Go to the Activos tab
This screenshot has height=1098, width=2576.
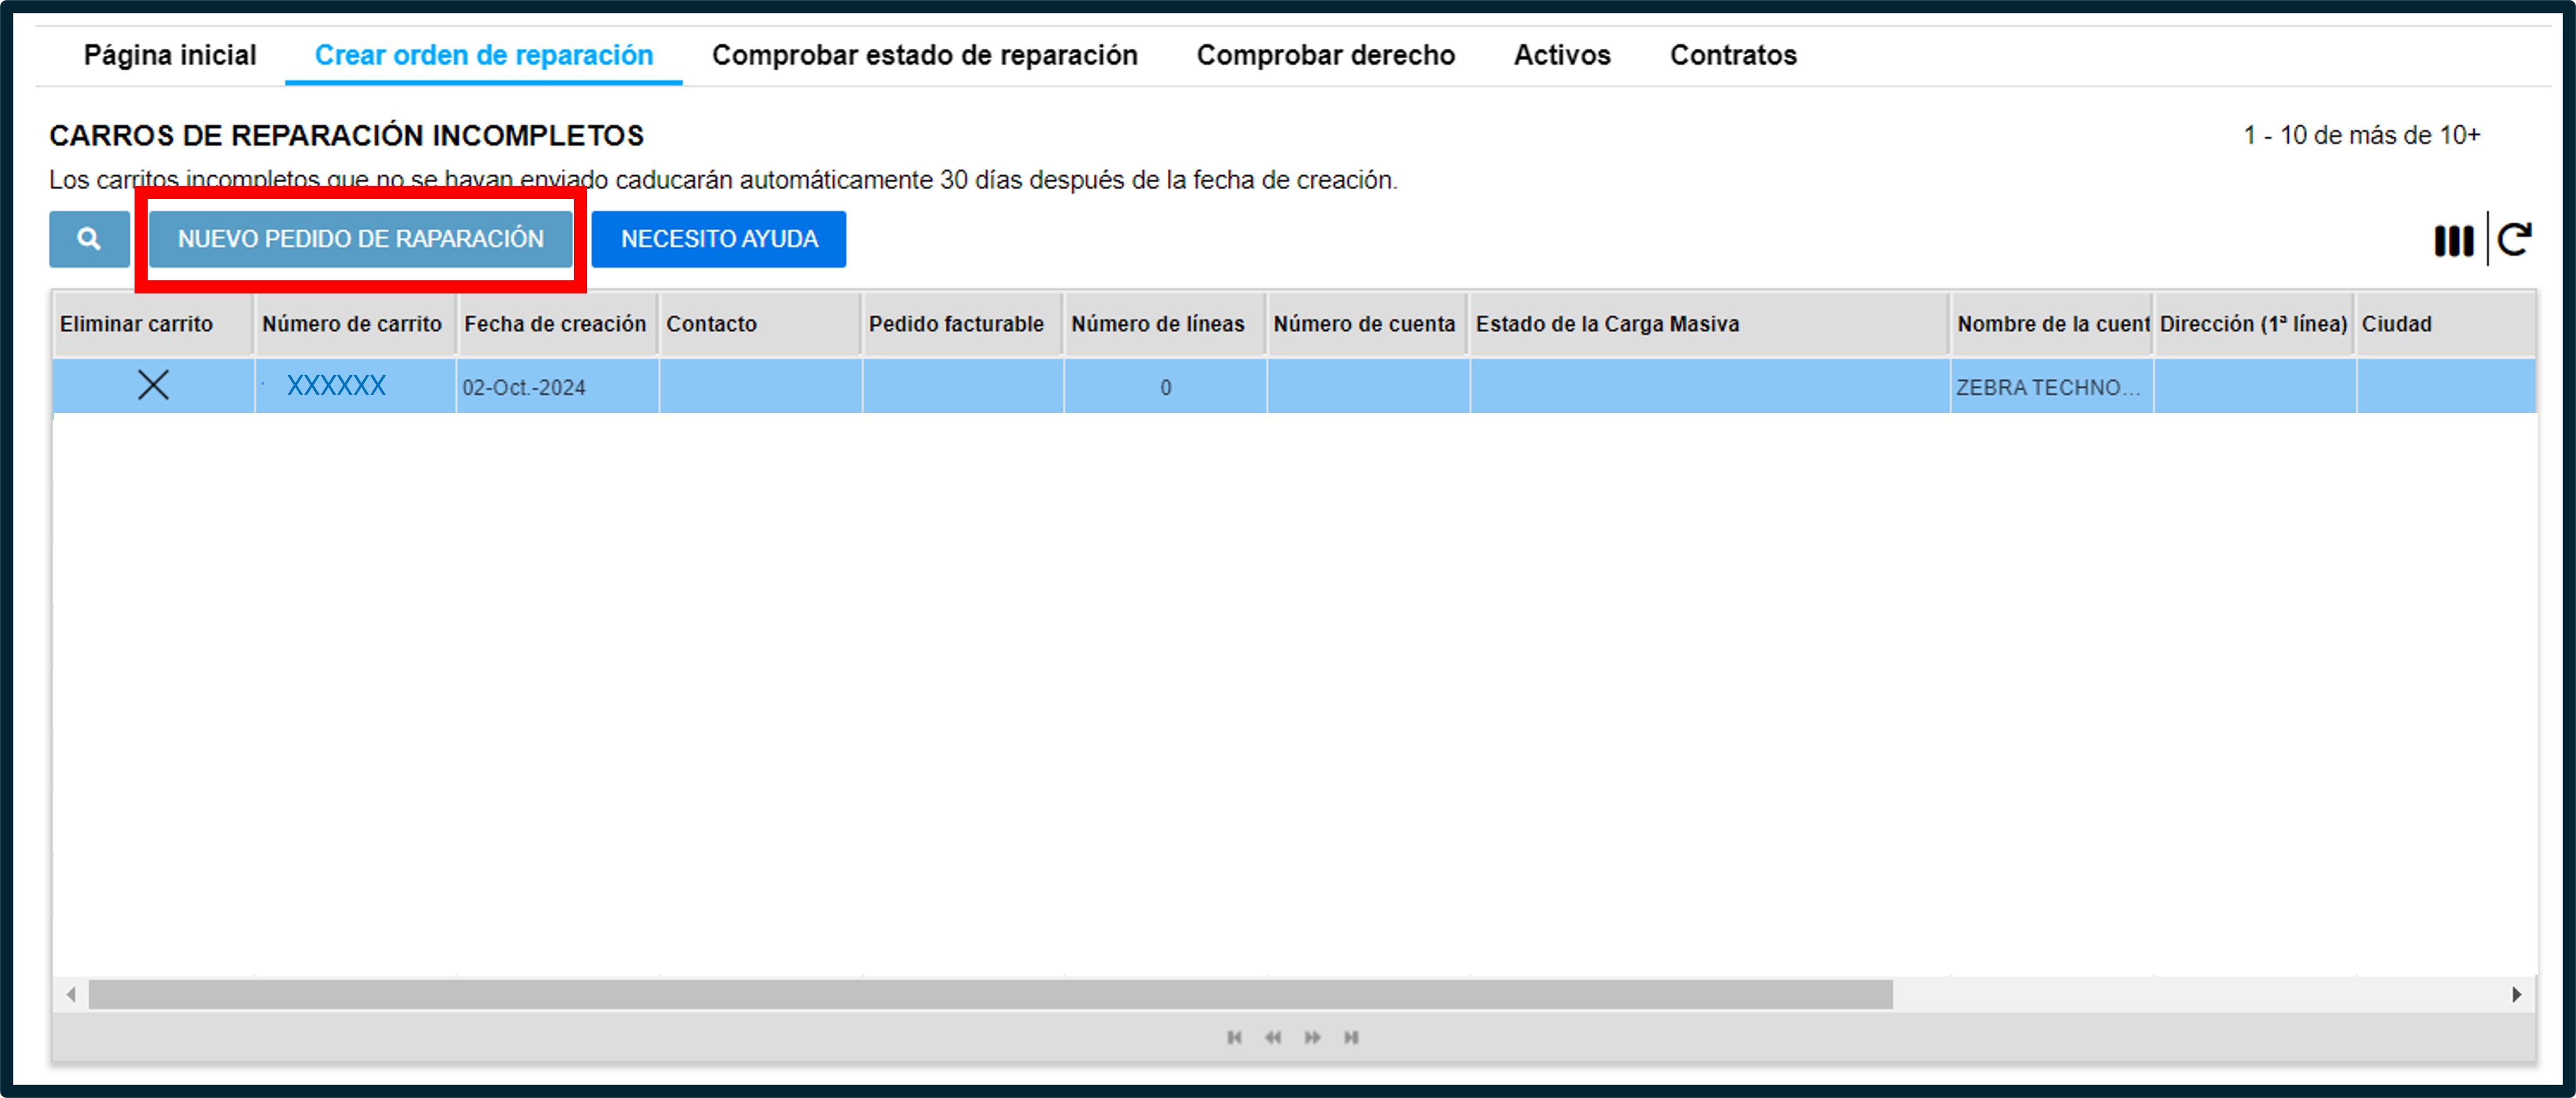click(1562, 55)
